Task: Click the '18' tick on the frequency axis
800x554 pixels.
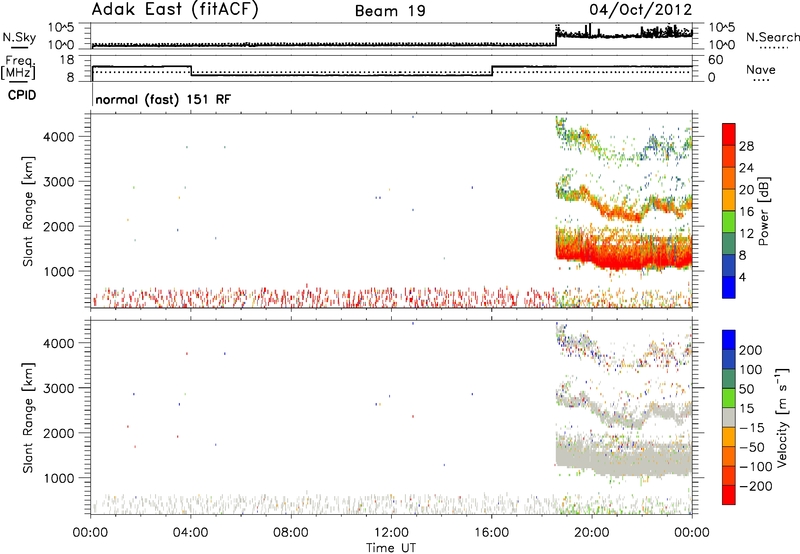Action: click(67, 60)
